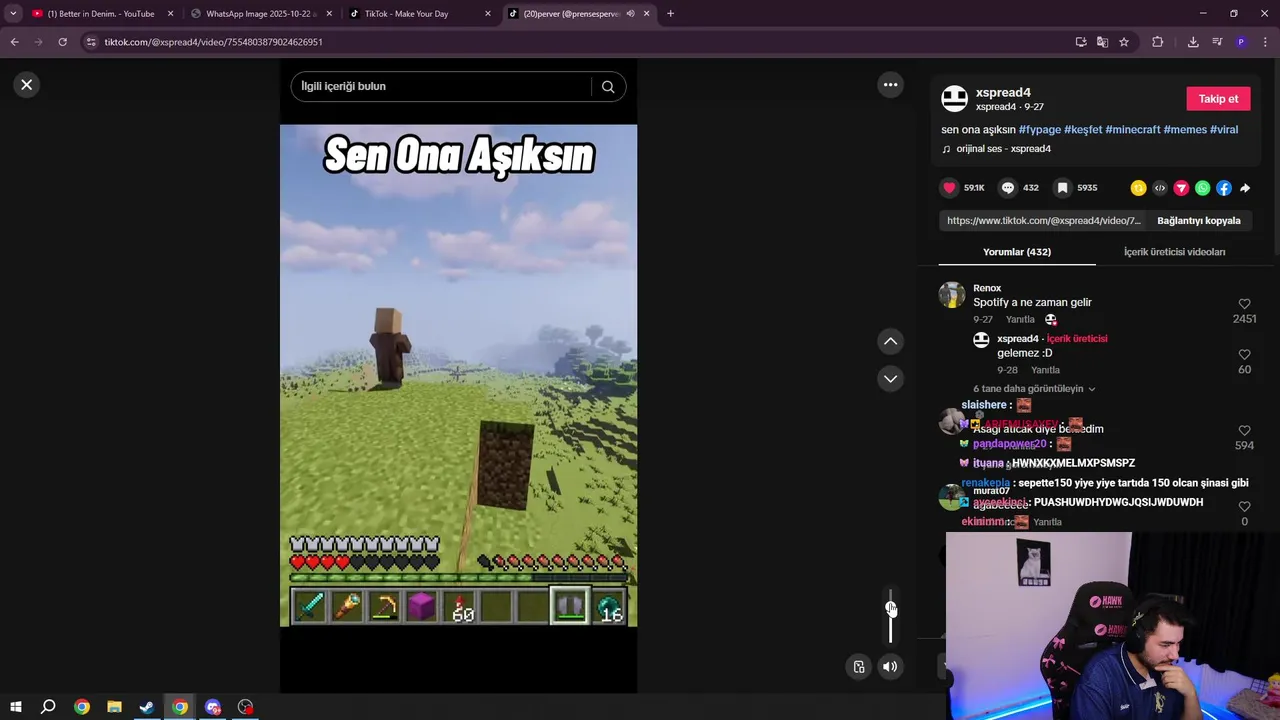Reload the TikTok page
The image size is (1280, 720).
pyautogui.click(x=62, y=42)
